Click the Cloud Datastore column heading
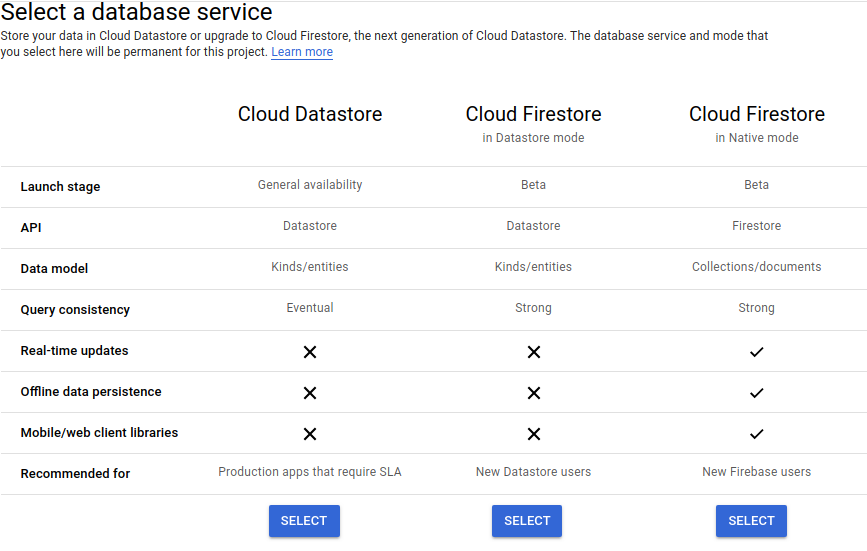 (310, 114)
